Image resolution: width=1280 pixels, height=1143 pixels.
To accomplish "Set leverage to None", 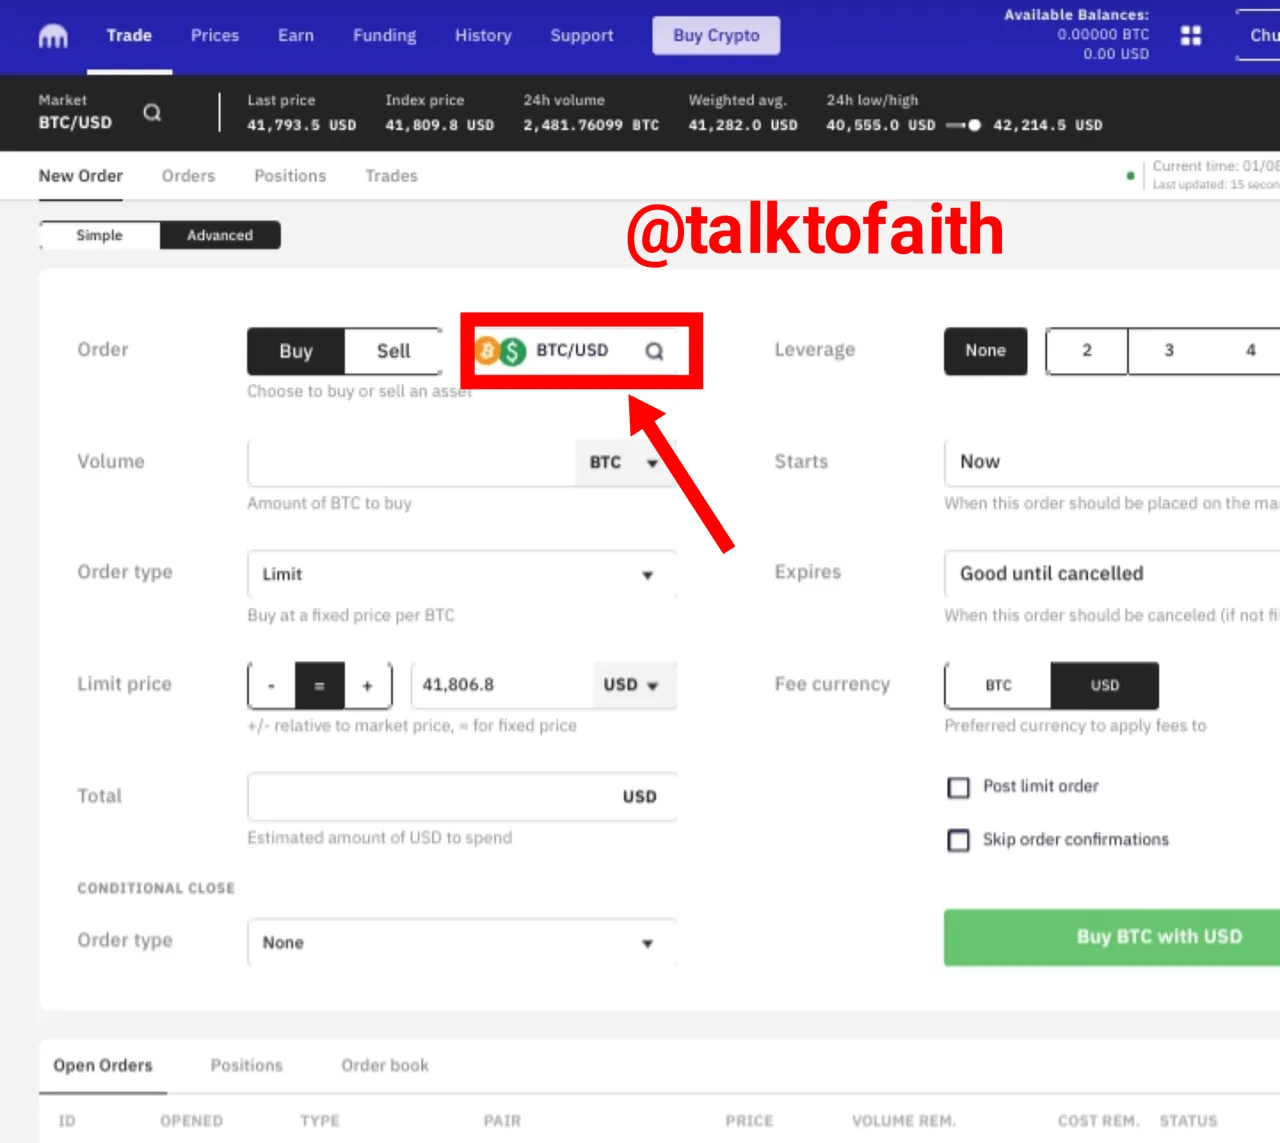I will click(985, 351).
